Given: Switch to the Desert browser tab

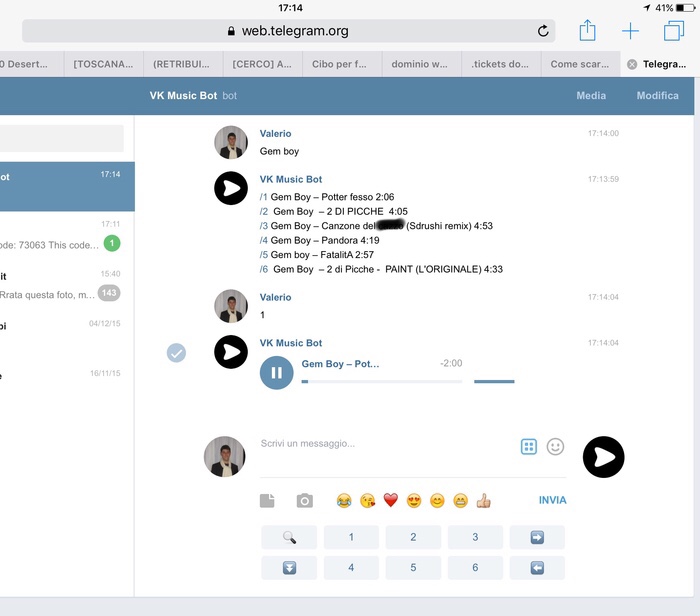Looking at the screenshot, I should [31, 64].
